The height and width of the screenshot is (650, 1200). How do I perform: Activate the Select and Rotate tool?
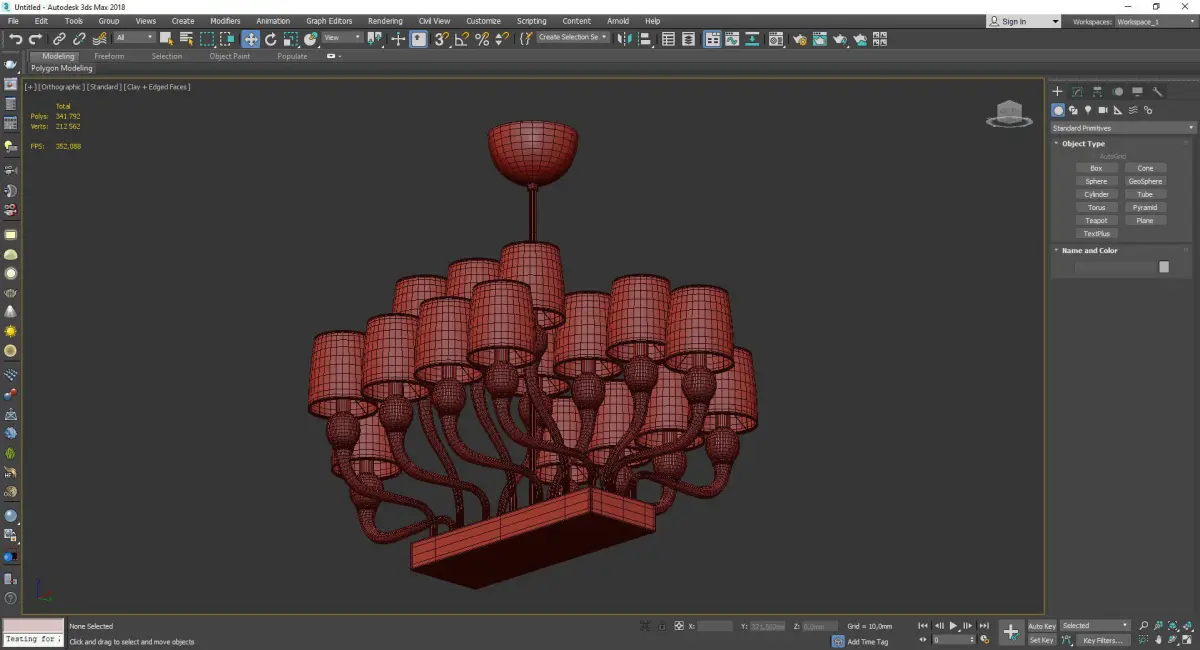[x=270, y=39]
